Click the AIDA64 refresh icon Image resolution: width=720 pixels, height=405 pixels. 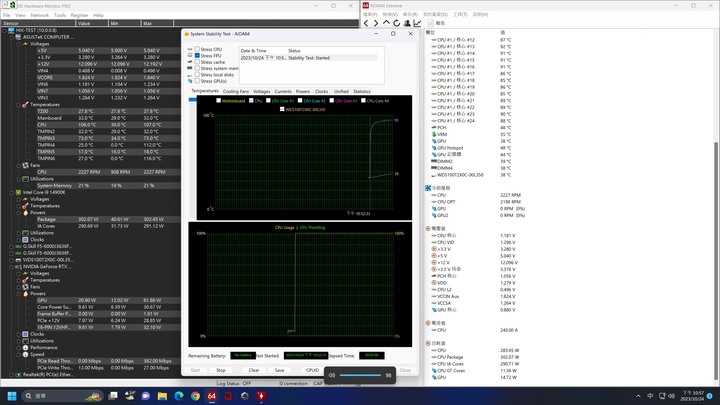(396, 23)
